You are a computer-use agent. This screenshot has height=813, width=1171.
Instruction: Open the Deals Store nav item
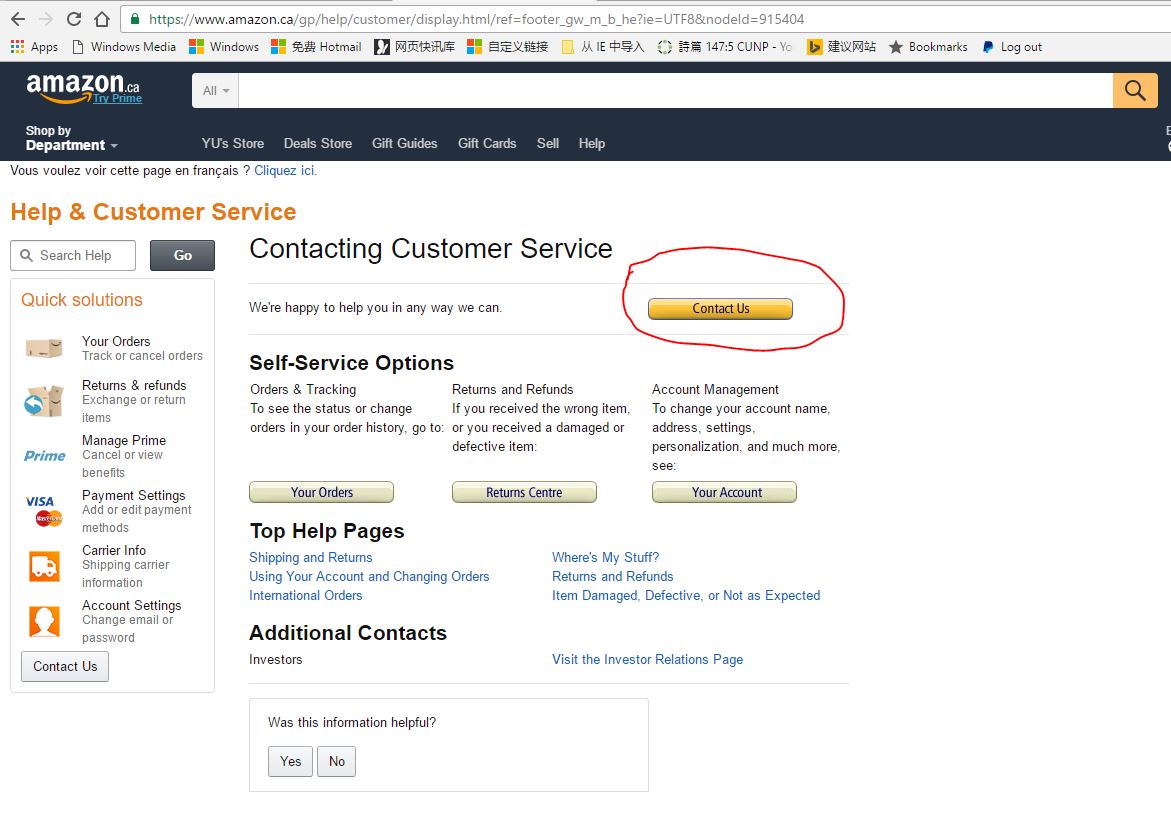point(317,143)
